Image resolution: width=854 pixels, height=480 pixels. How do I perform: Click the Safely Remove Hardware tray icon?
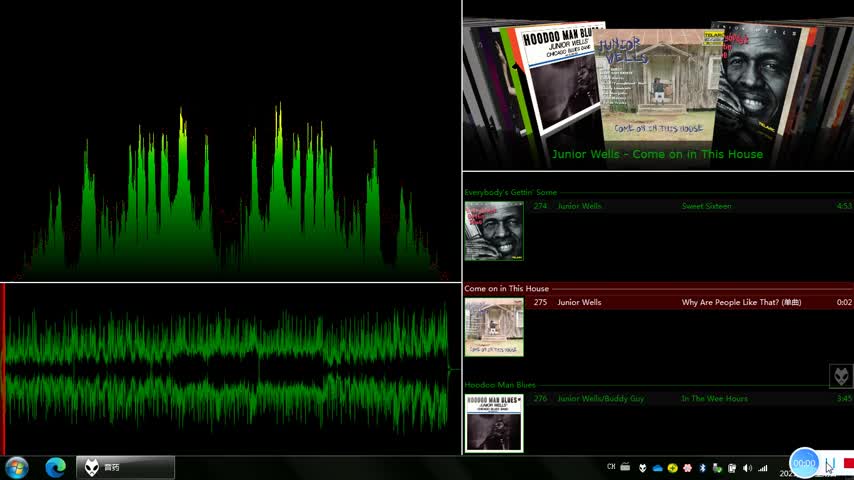click(717, 467)
